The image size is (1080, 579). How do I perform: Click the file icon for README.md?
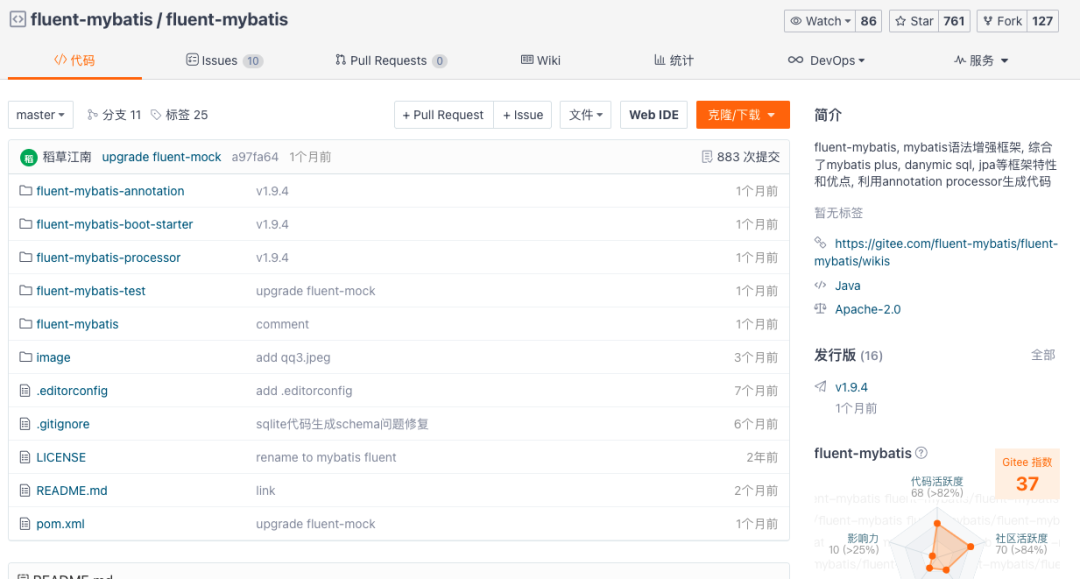[25, 490]
